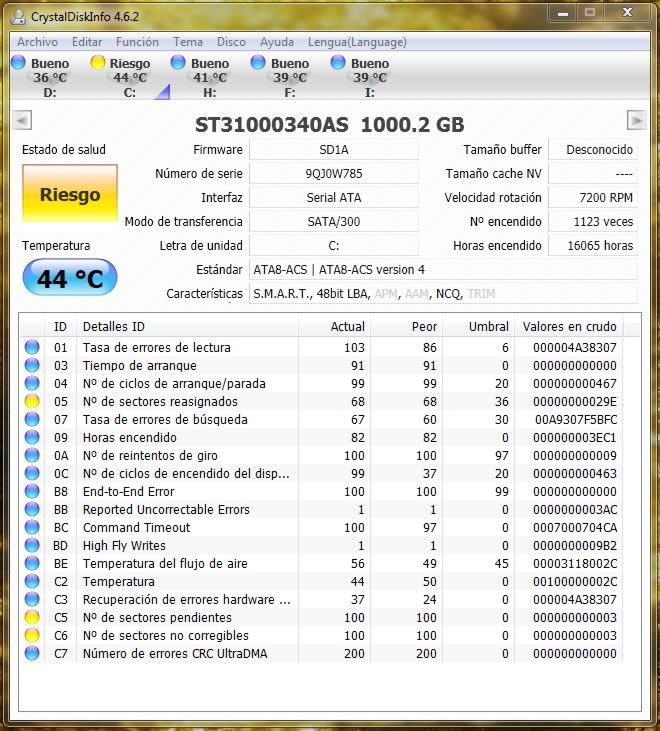This screenshot has height=731, width=660.
Task: Click blue status icon for Tasa de errores de lectura
Action: coord(32,347)
